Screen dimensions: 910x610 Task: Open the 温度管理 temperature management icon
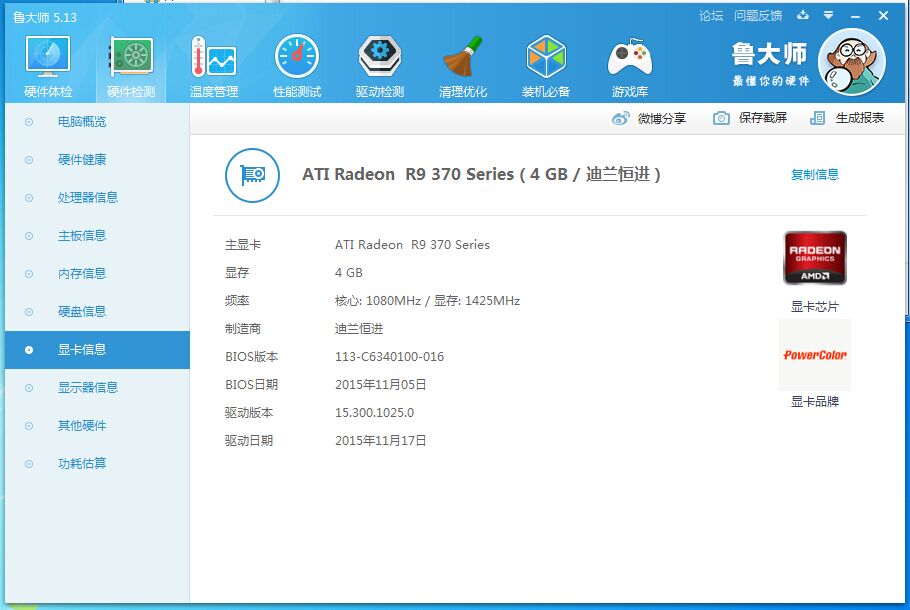(x=214, y=56)
